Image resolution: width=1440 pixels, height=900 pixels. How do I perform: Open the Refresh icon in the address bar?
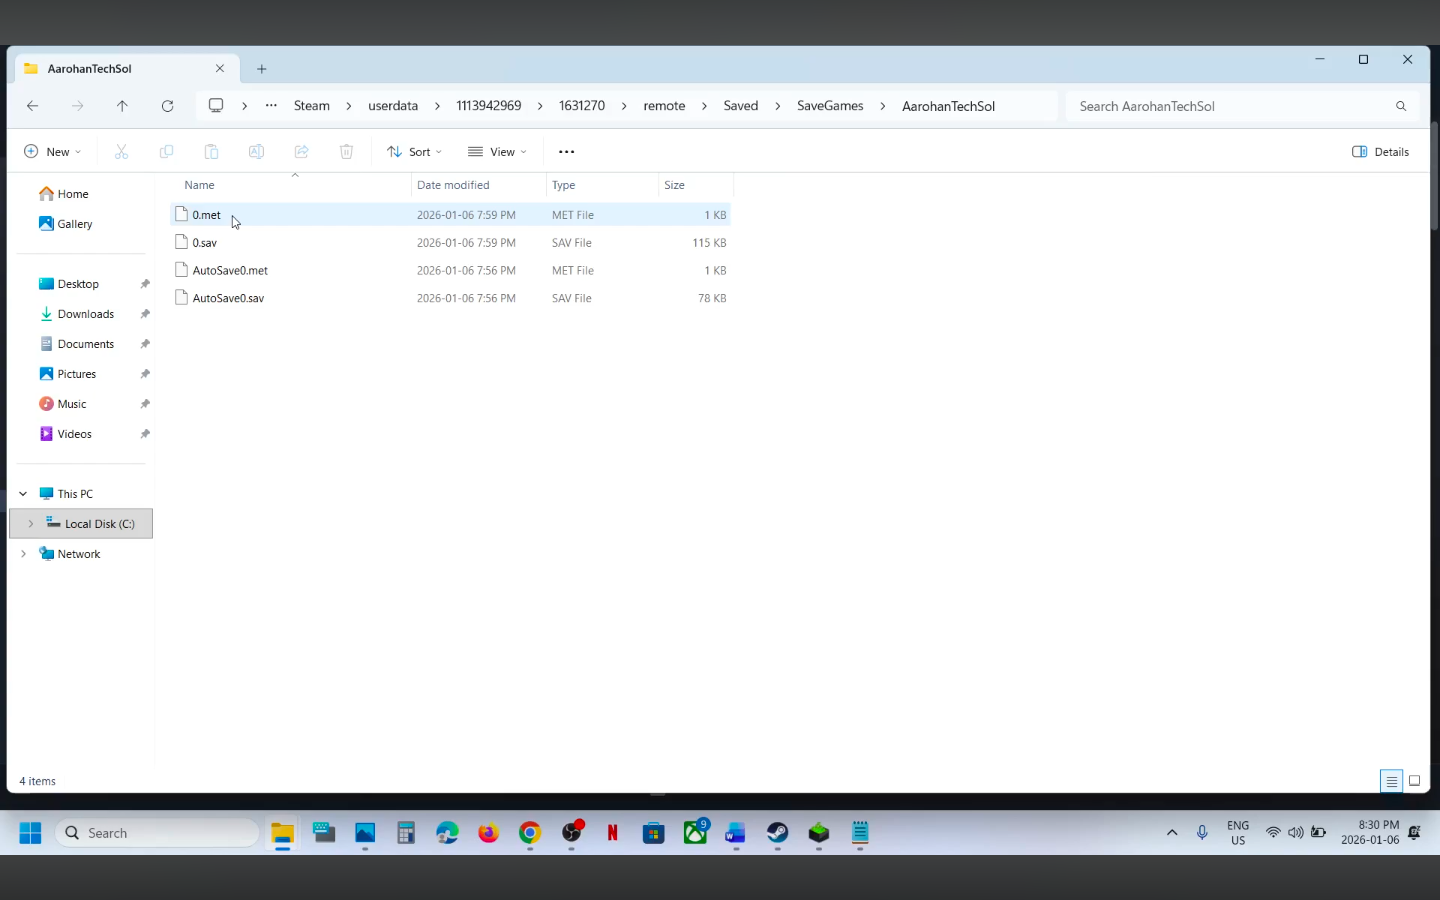click(x=168, y=105)
